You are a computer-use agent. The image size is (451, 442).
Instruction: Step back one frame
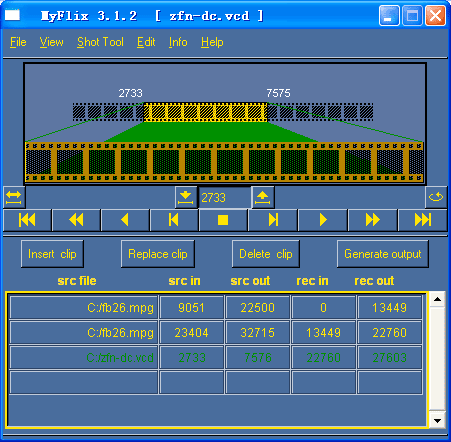coord(174,220)
